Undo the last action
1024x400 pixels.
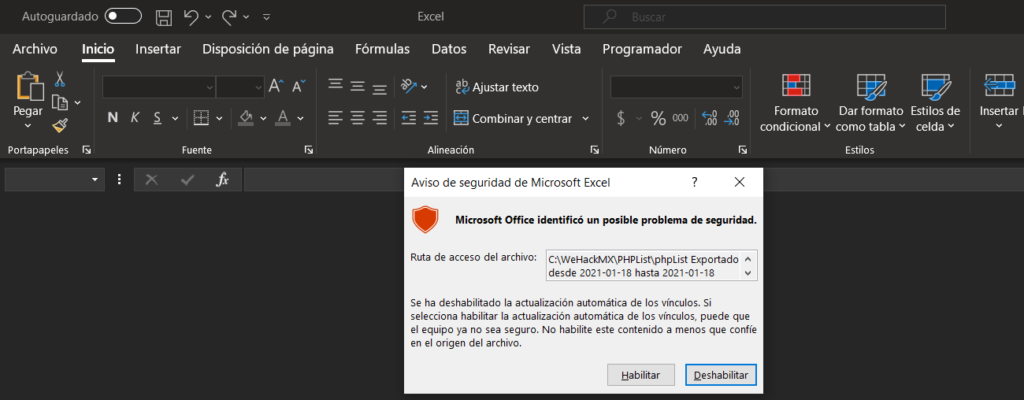click(x=191, y=17)
